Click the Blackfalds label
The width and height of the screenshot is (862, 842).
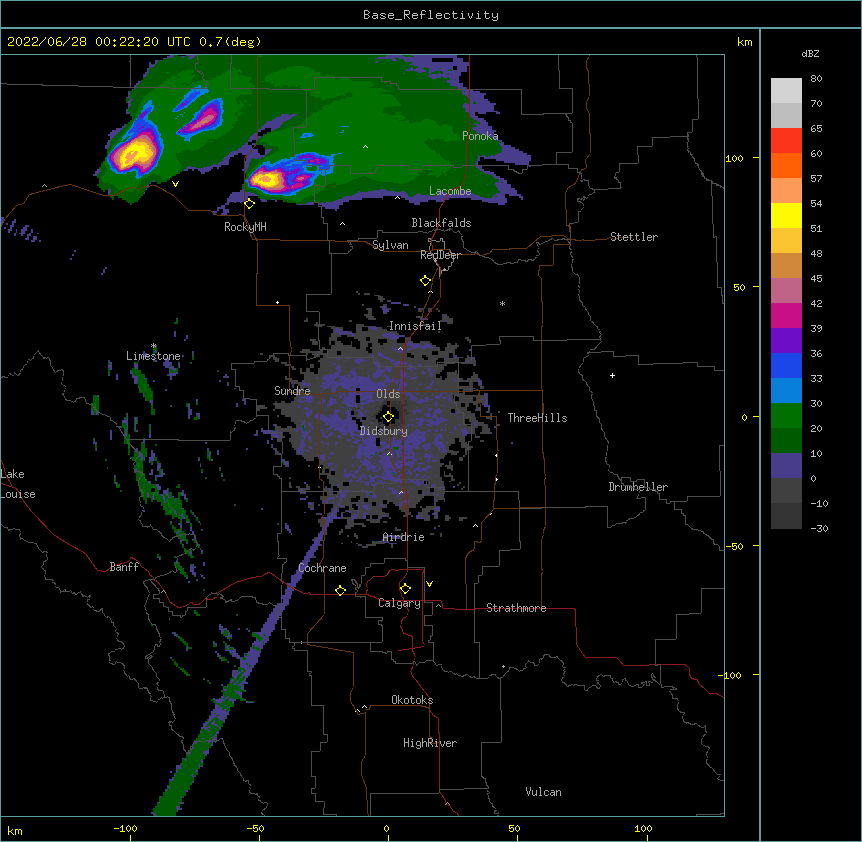(441, 223)
